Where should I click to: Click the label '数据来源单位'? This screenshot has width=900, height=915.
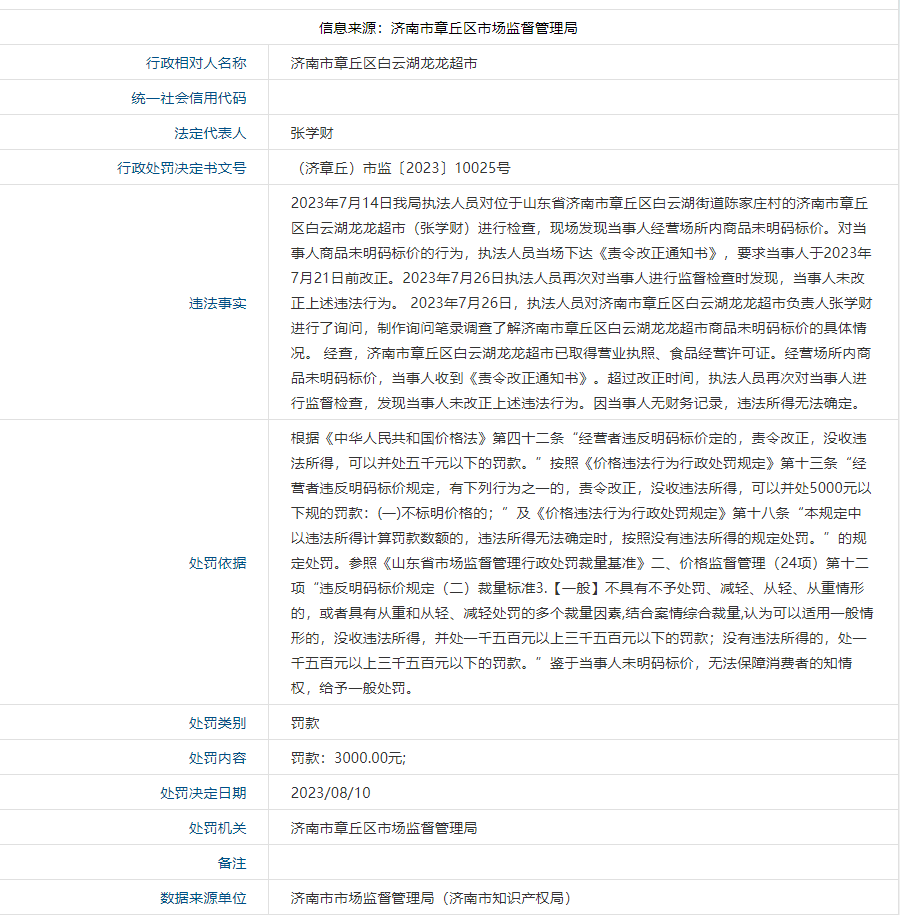203,897
